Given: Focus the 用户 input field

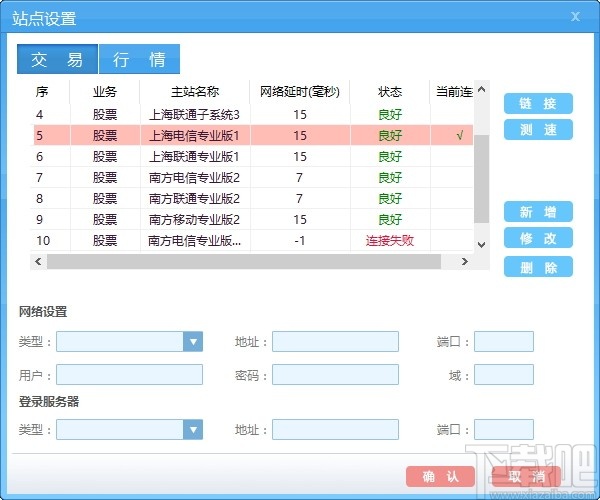Looking at the screenshot, I should click(x=129, y=374).
